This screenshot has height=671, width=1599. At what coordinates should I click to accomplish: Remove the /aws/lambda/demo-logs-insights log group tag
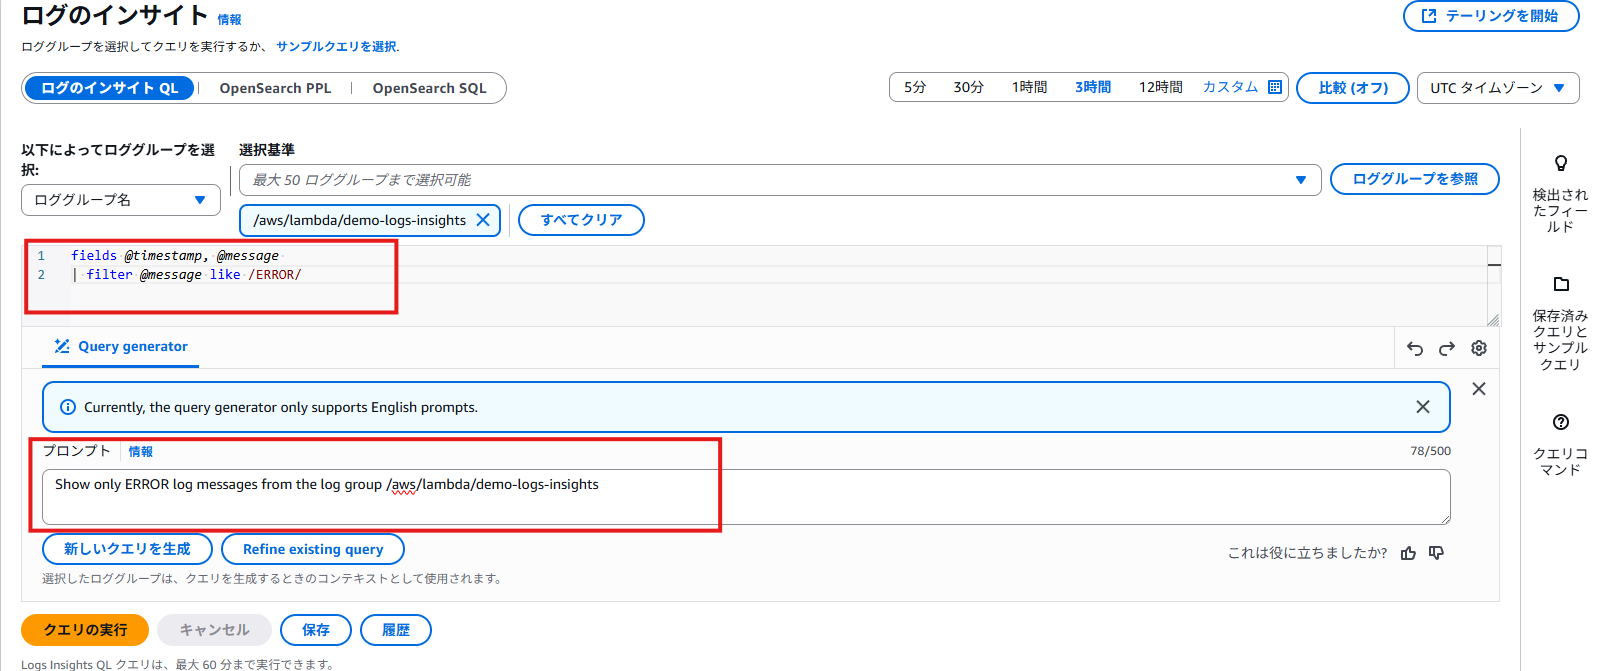tap(483, 220)
